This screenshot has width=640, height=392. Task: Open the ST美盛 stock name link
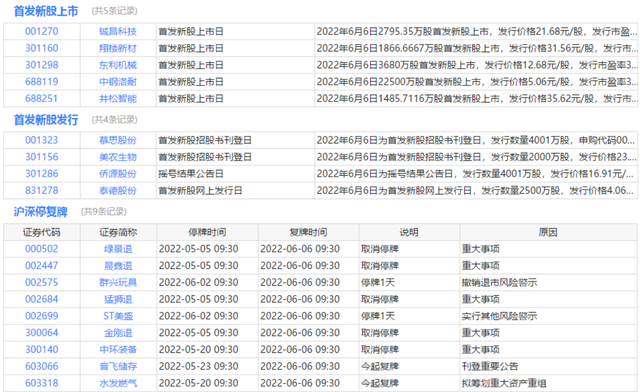[118, 316]
